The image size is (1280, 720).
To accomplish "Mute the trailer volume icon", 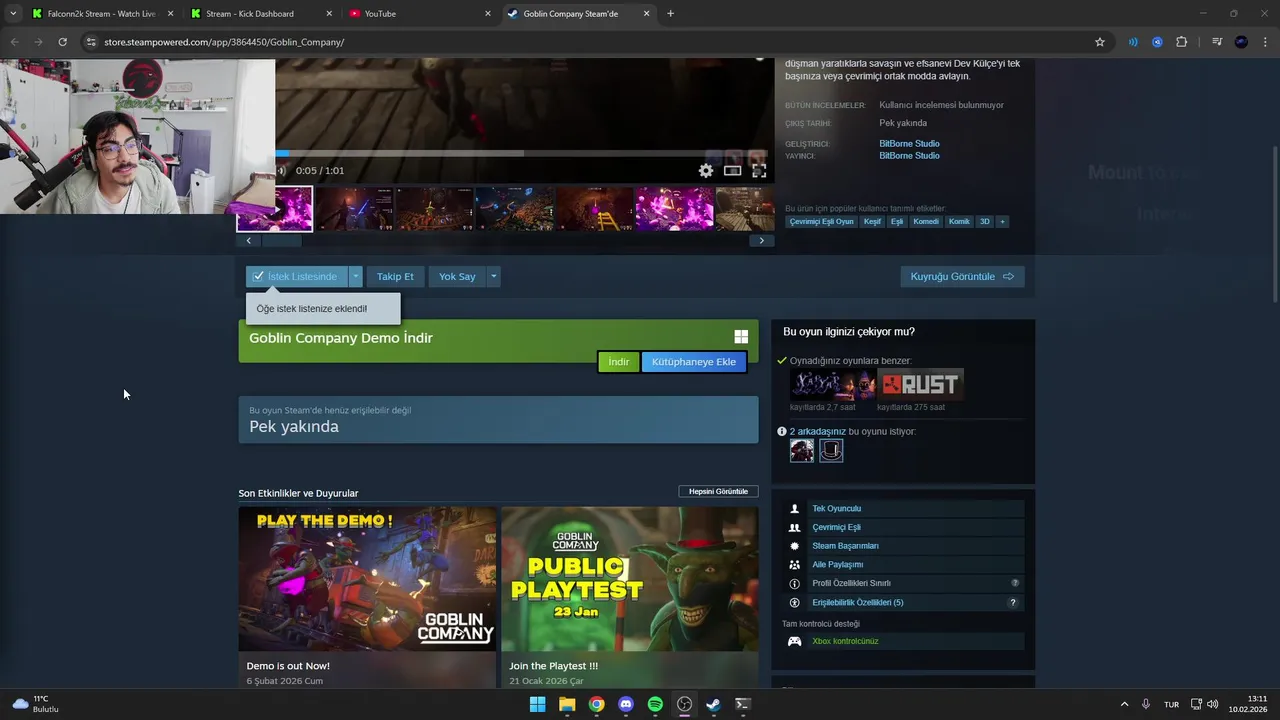I will point(282,171).
